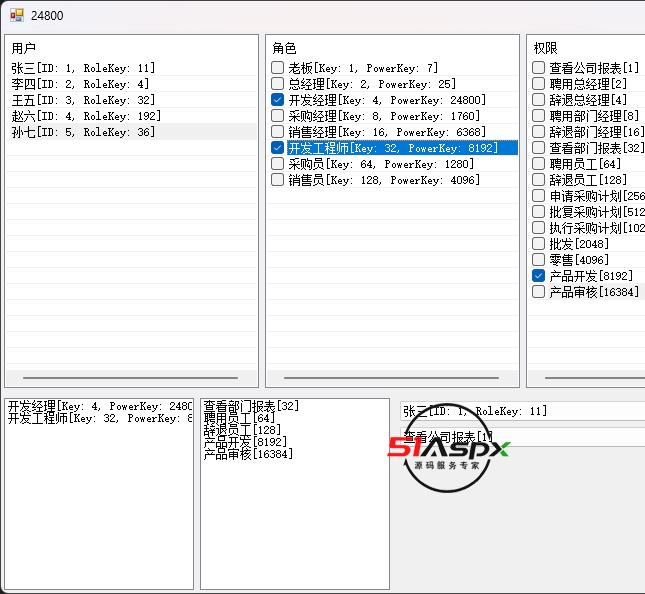This screenshot has width=645, height=594.
Task: Select user 张三 with RoleKey 11
Action: 83,68
